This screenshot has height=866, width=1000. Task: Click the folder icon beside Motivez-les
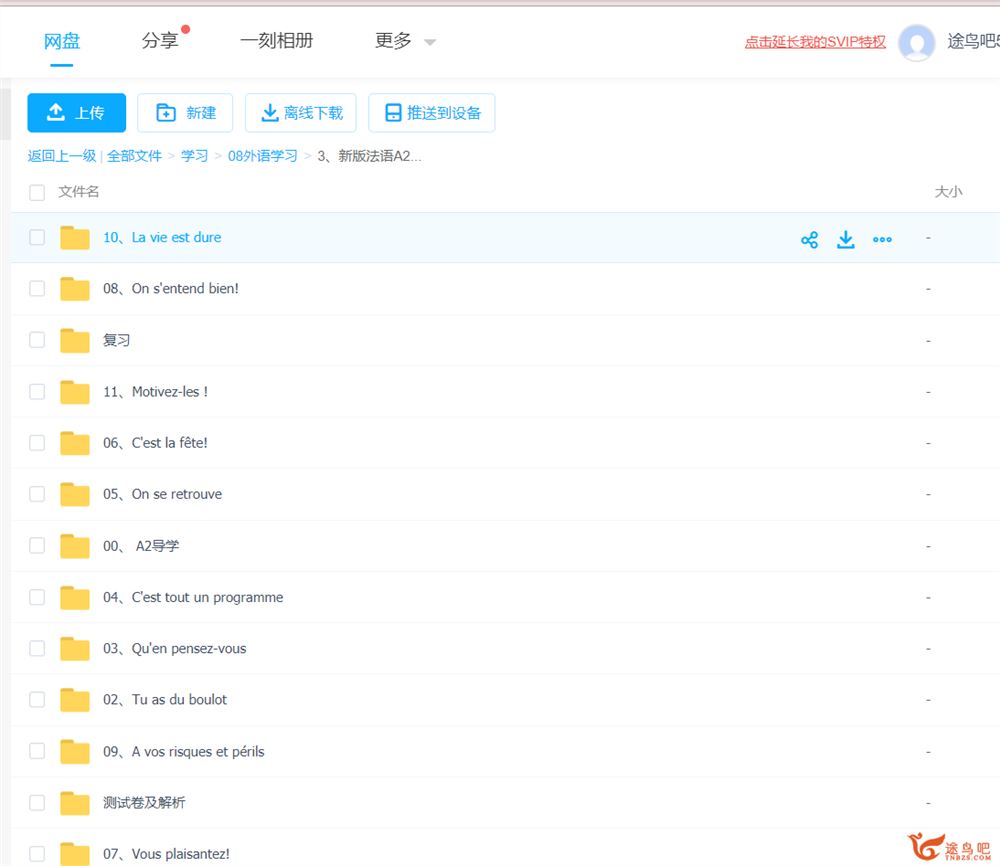75,392
